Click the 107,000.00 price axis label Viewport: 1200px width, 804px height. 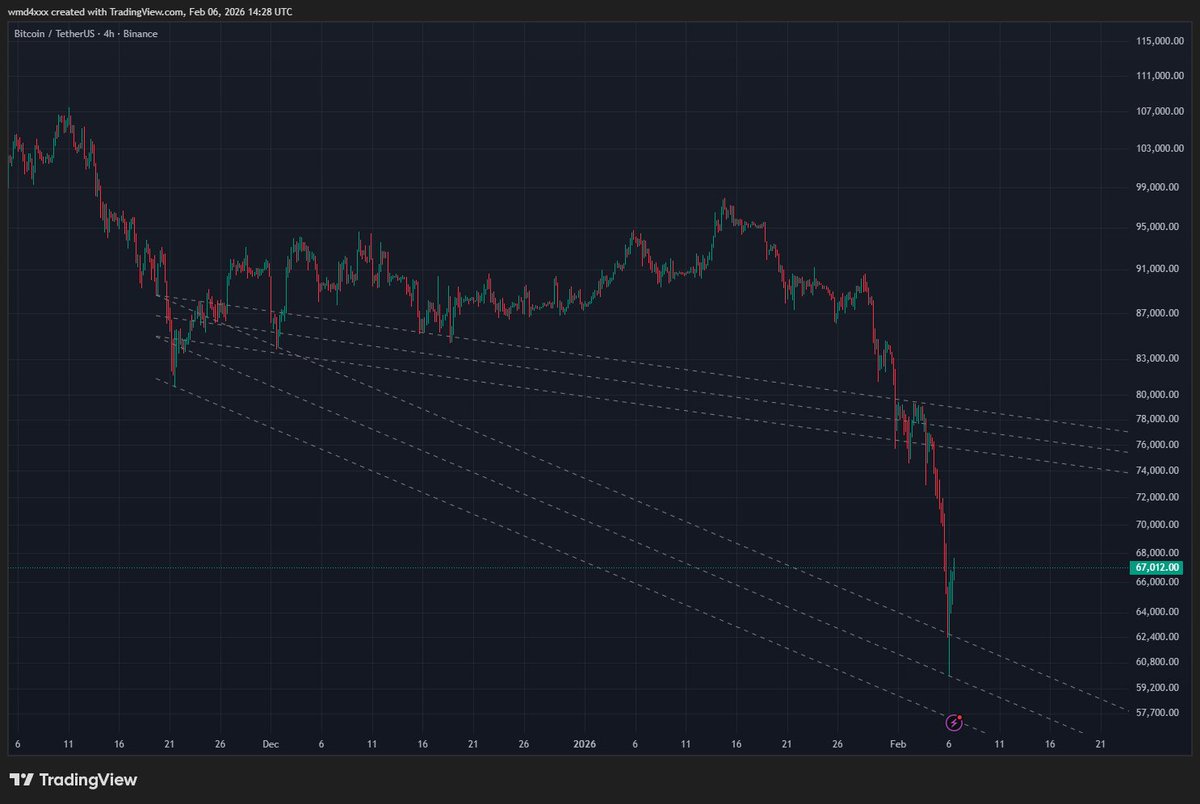[x=1160, y=112]
